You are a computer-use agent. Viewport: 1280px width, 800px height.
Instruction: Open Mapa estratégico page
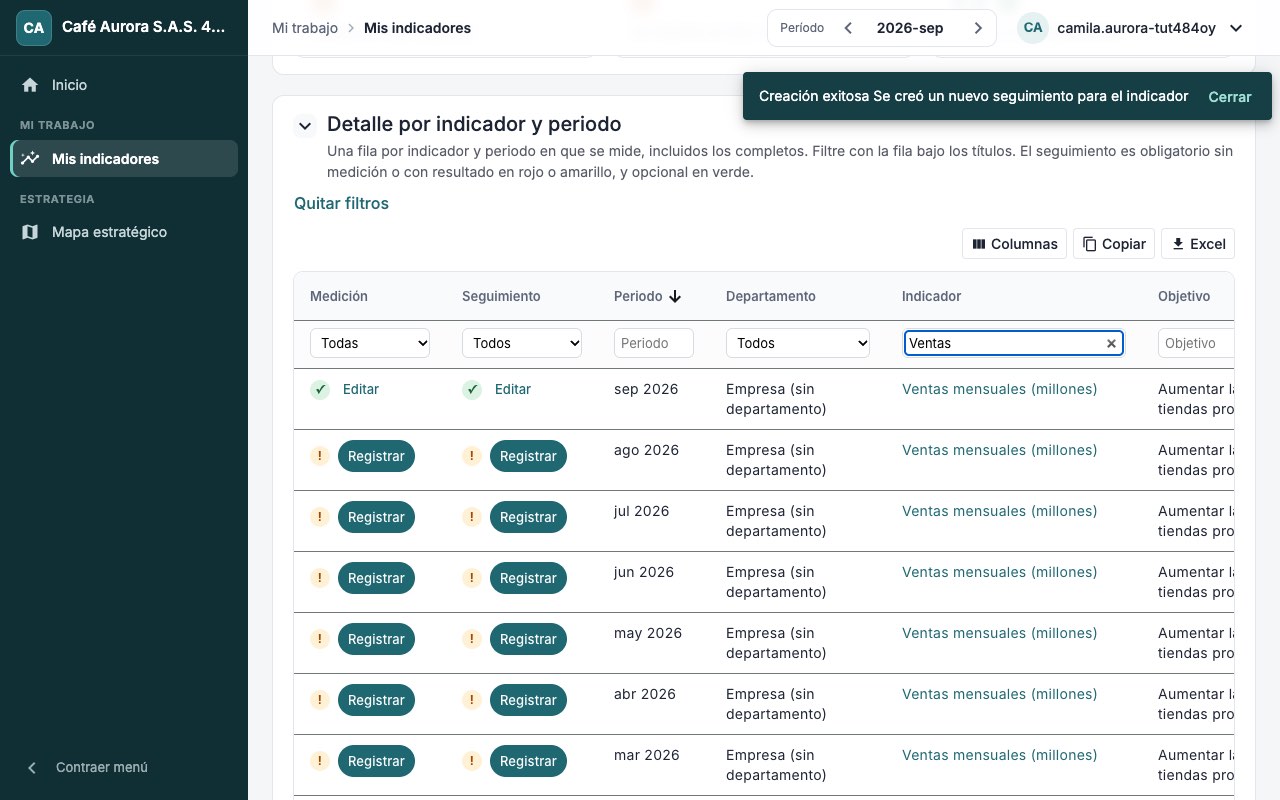tap(124, 232)
